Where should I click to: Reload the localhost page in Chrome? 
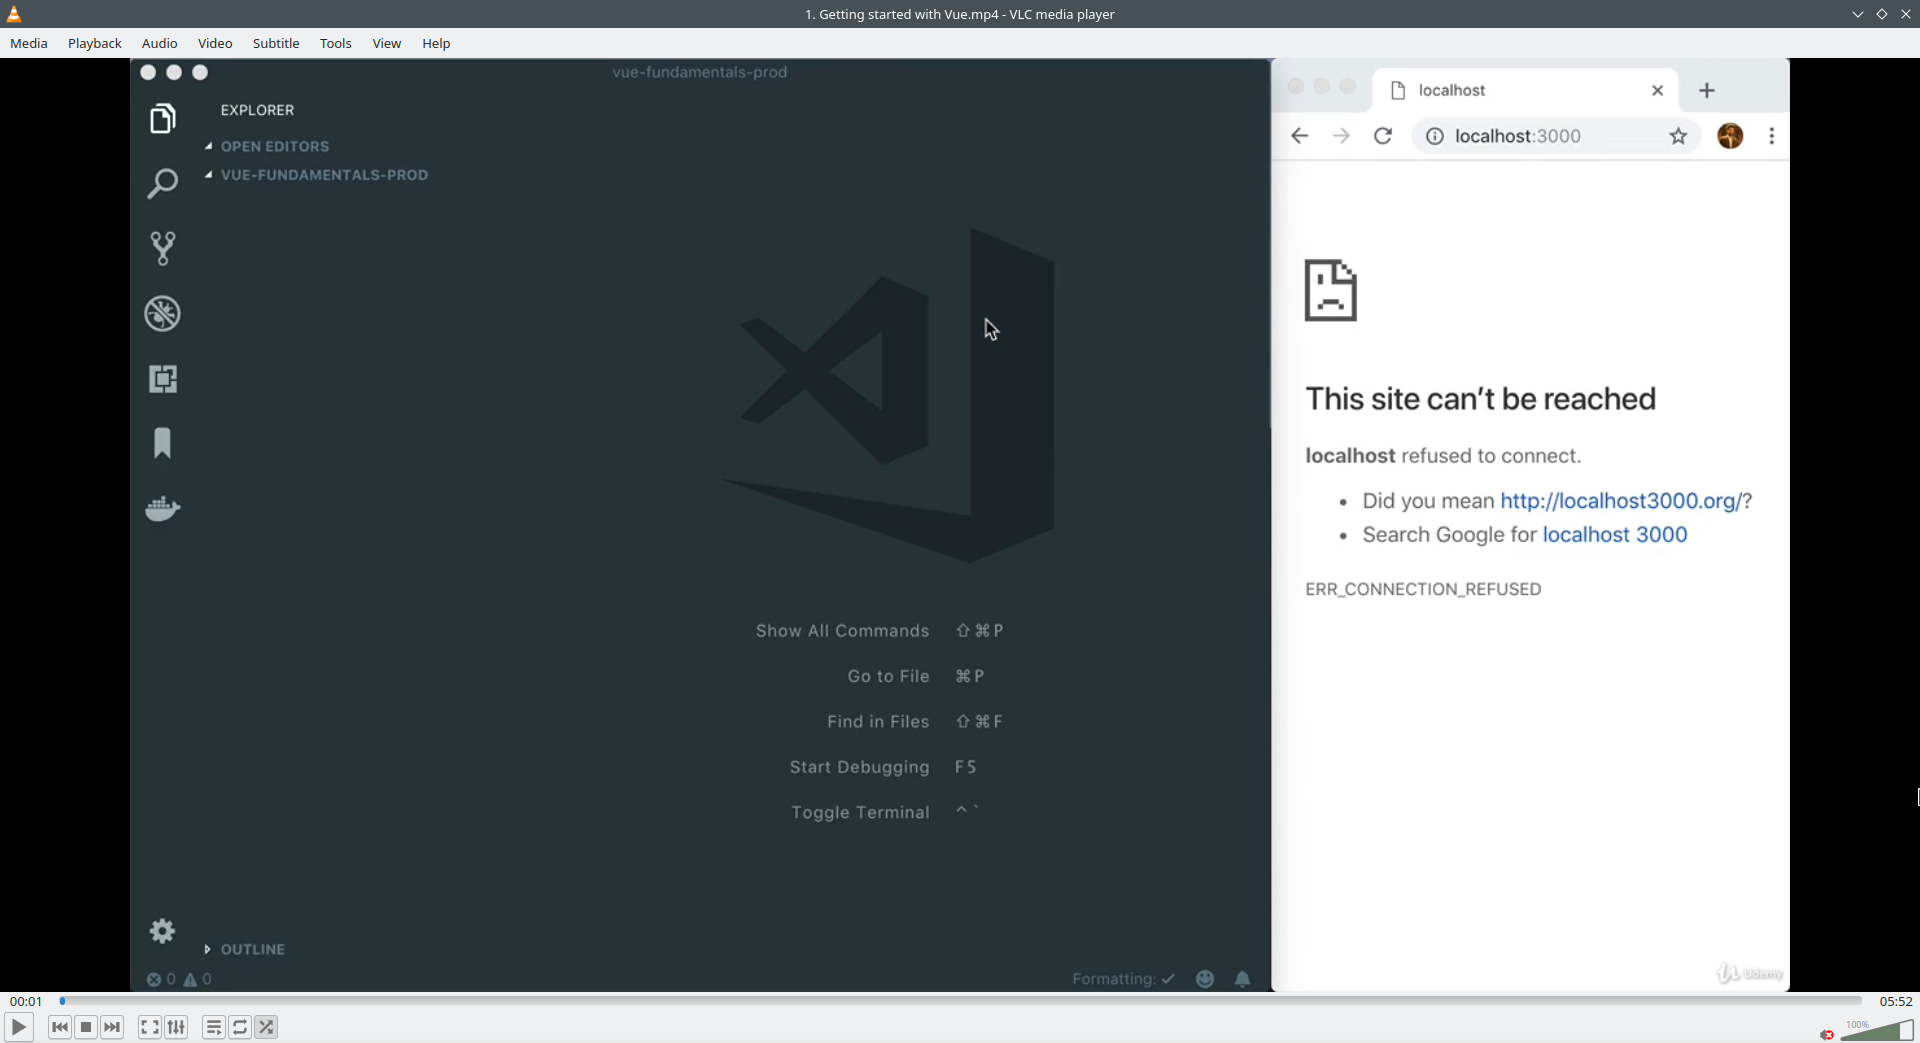1383,136
